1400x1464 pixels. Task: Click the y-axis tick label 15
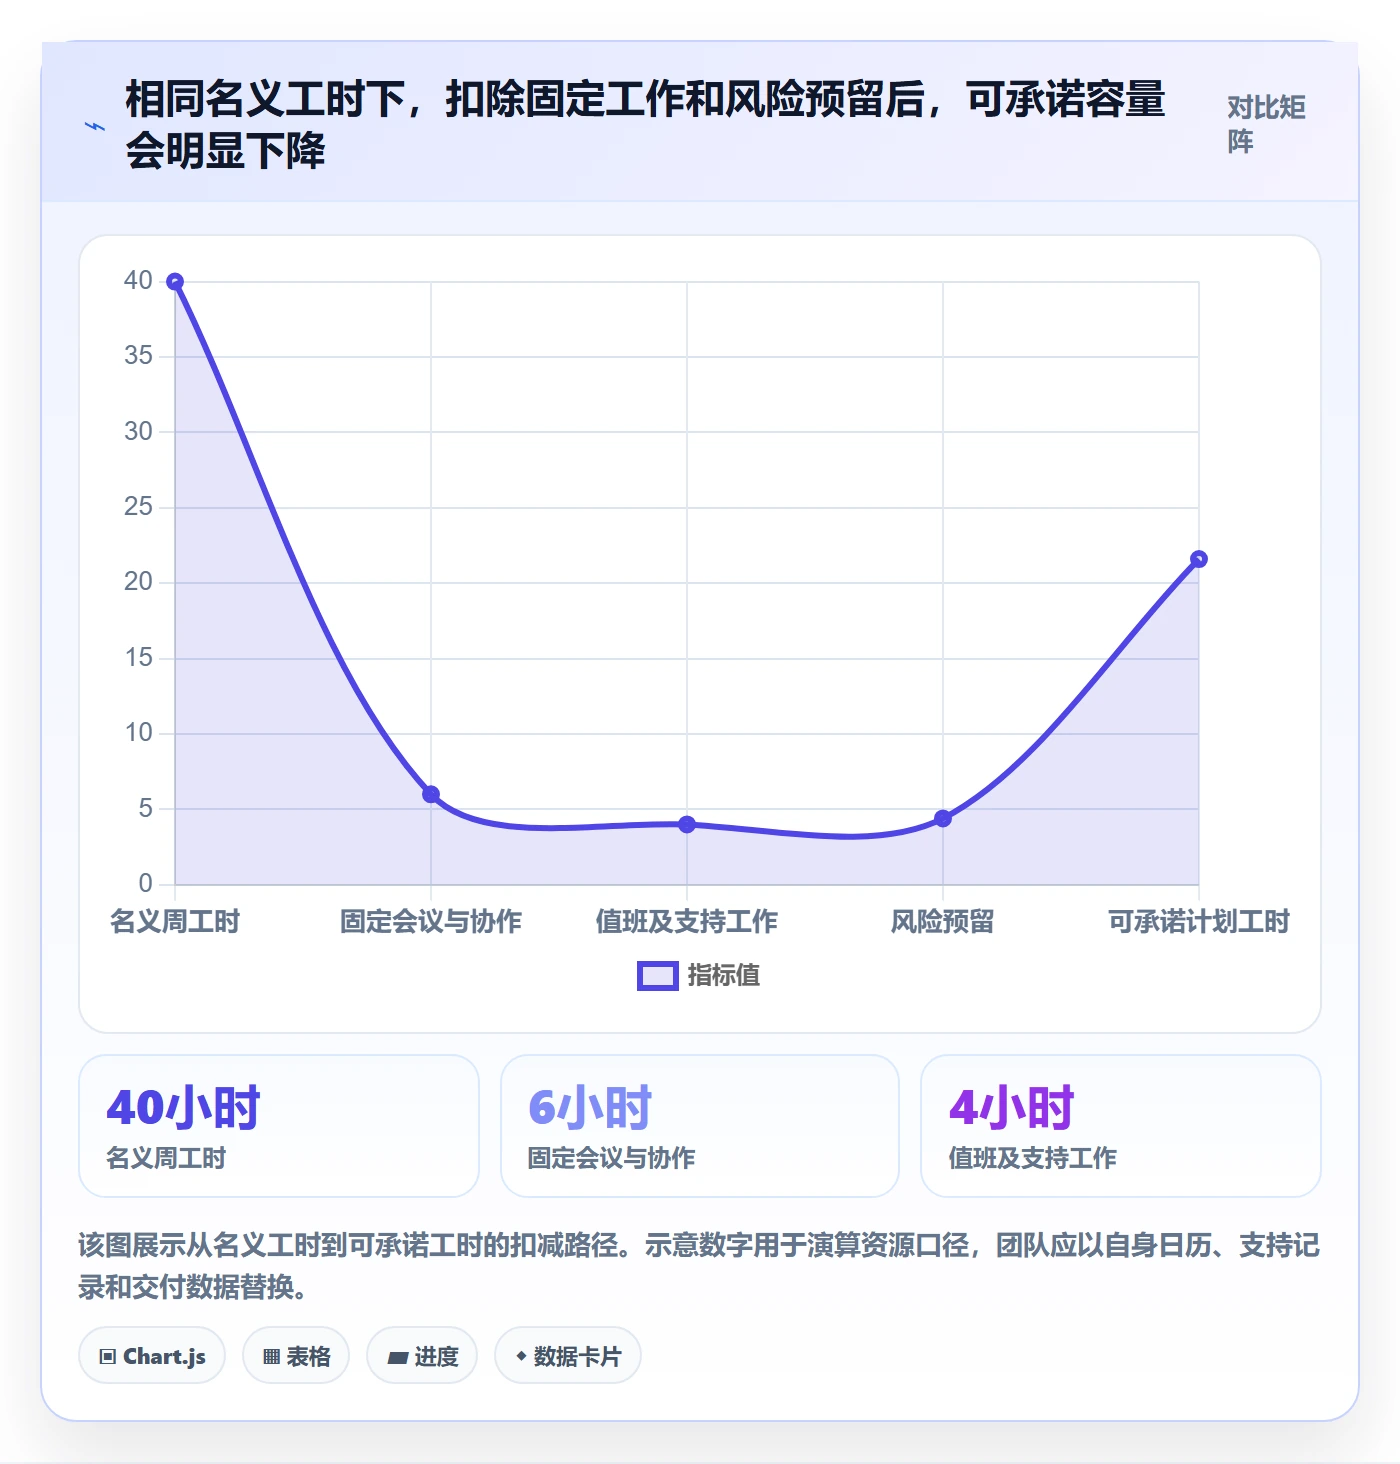click(139, 658)
